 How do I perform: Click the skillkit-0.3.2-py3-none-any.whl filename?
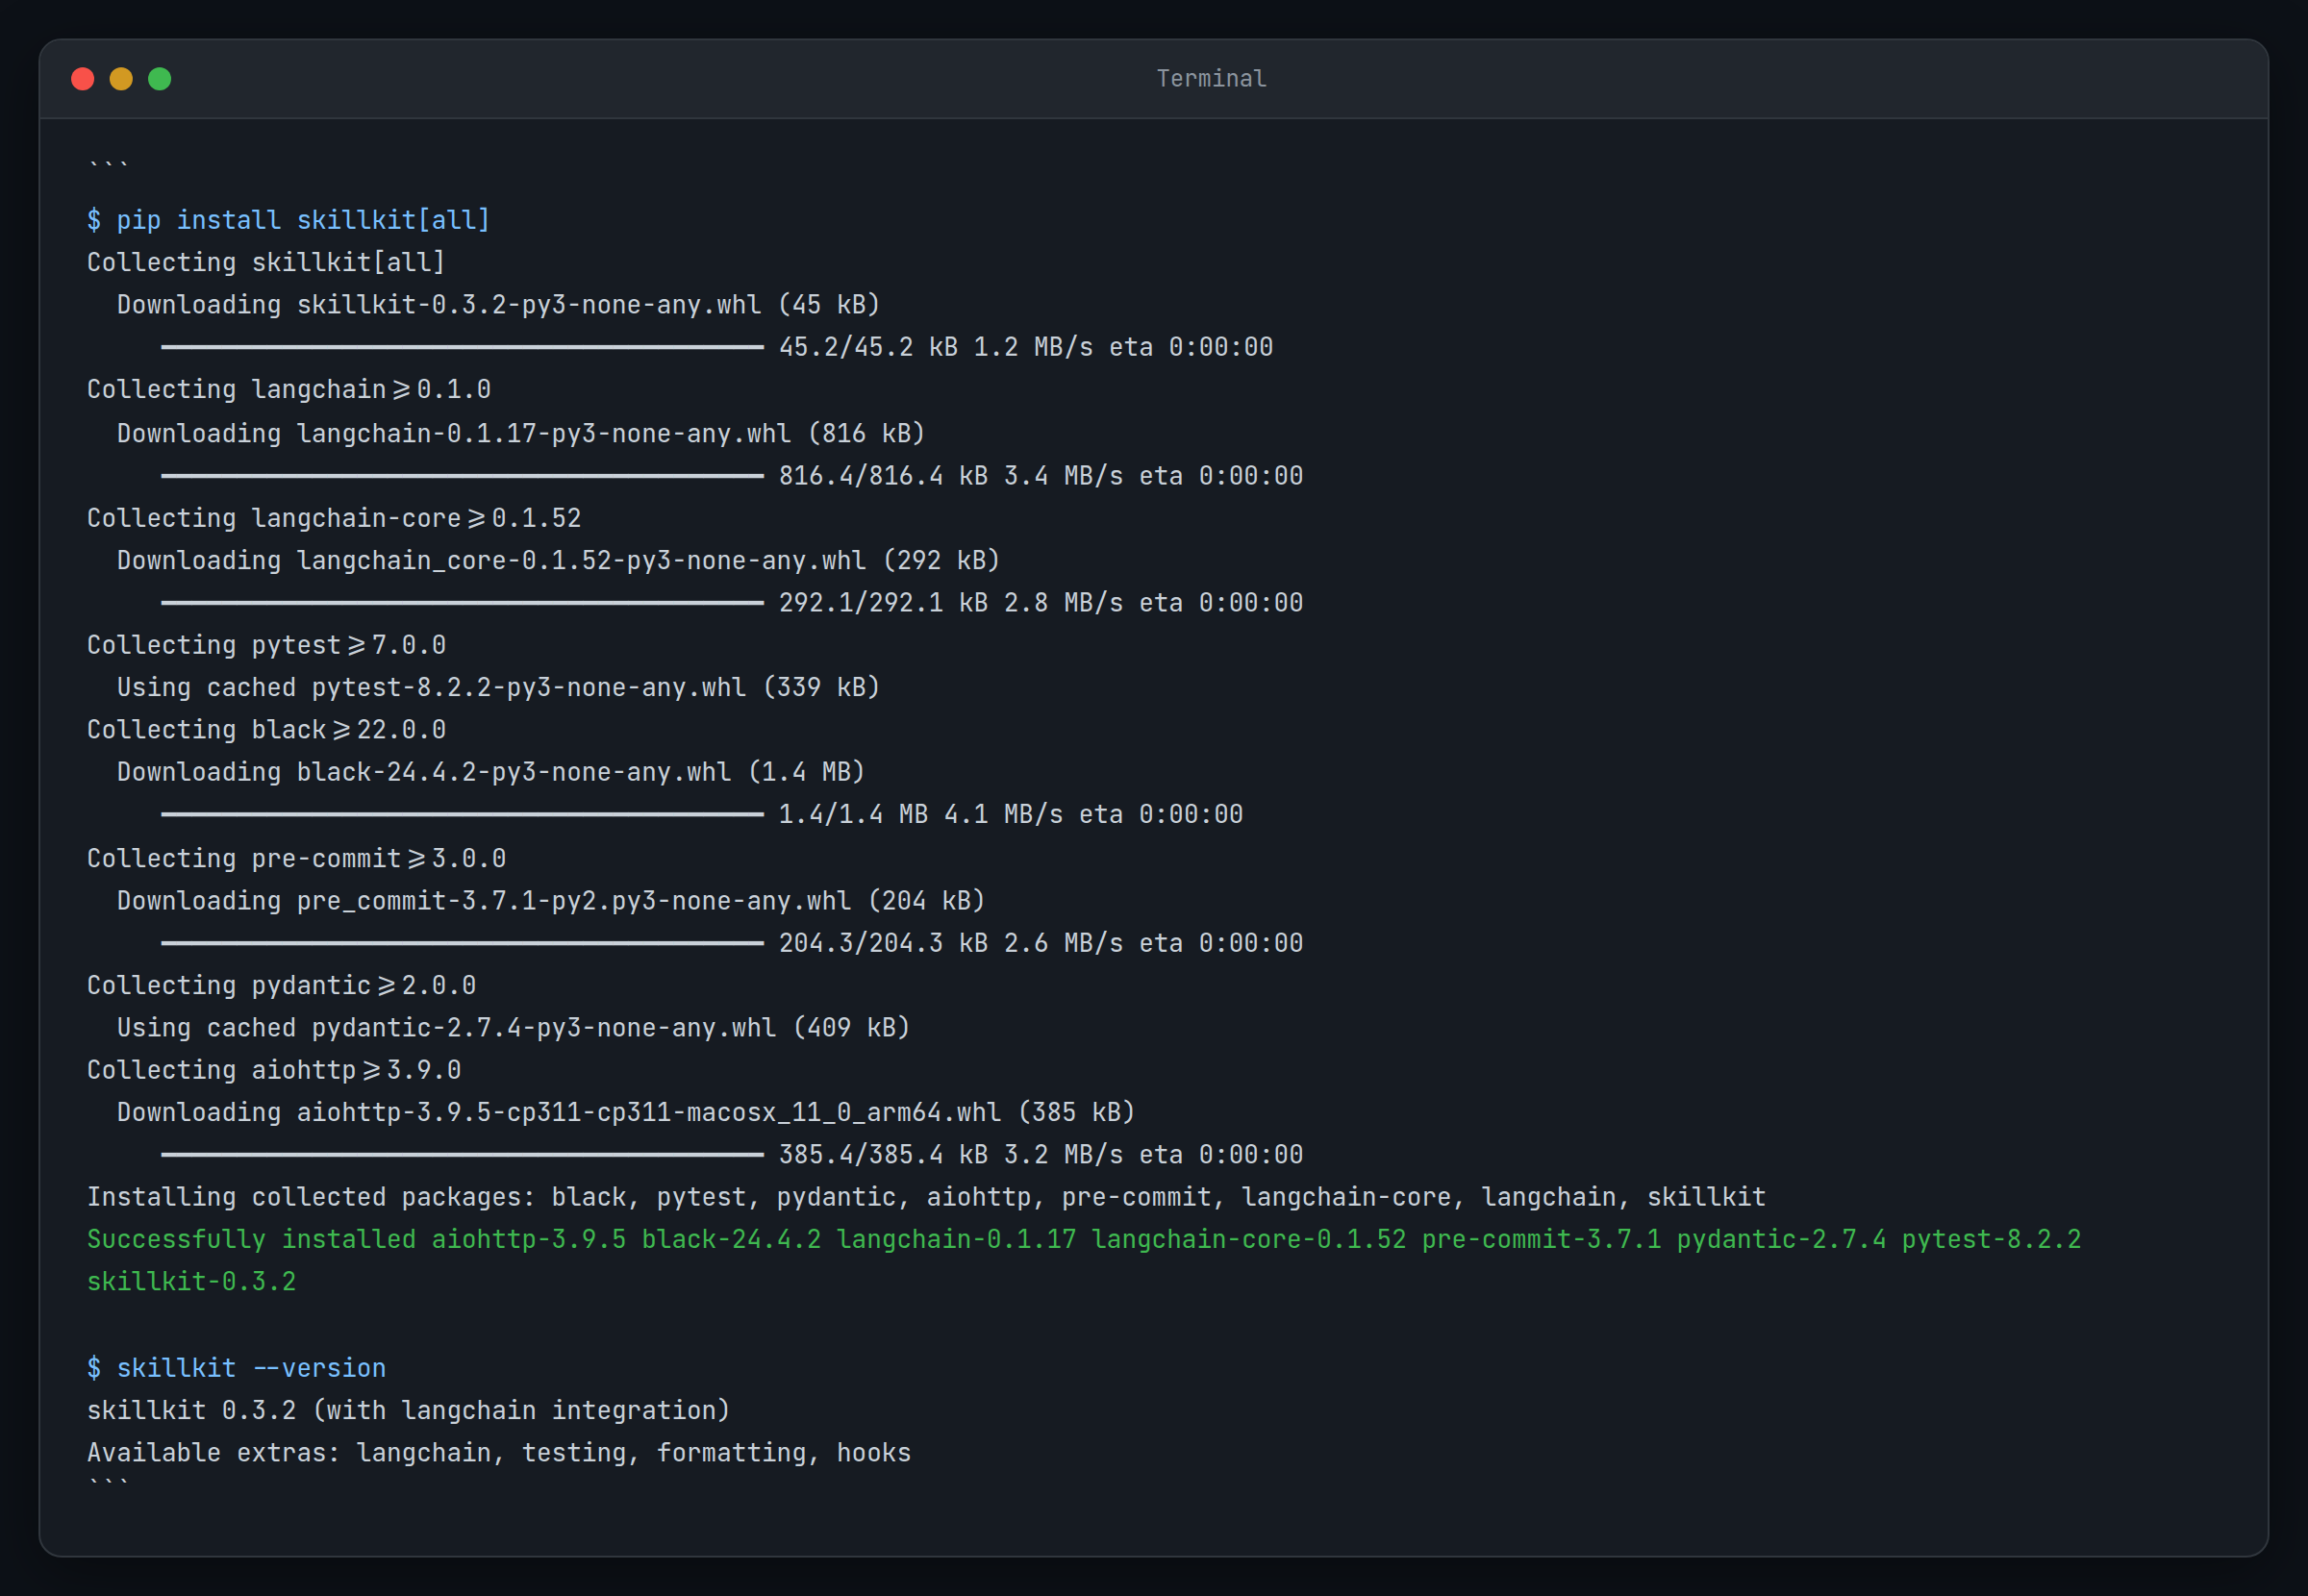coord(528,304)
